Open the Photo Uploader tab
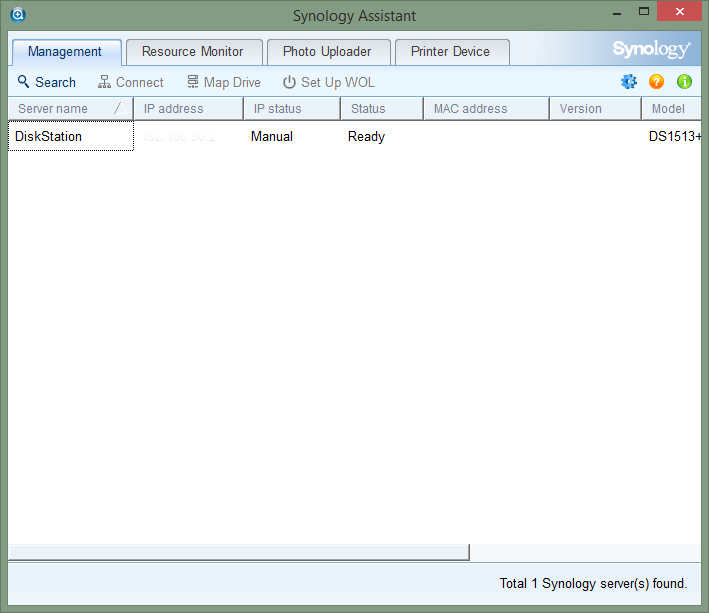 pyautogui.click(x=329, y=52)
